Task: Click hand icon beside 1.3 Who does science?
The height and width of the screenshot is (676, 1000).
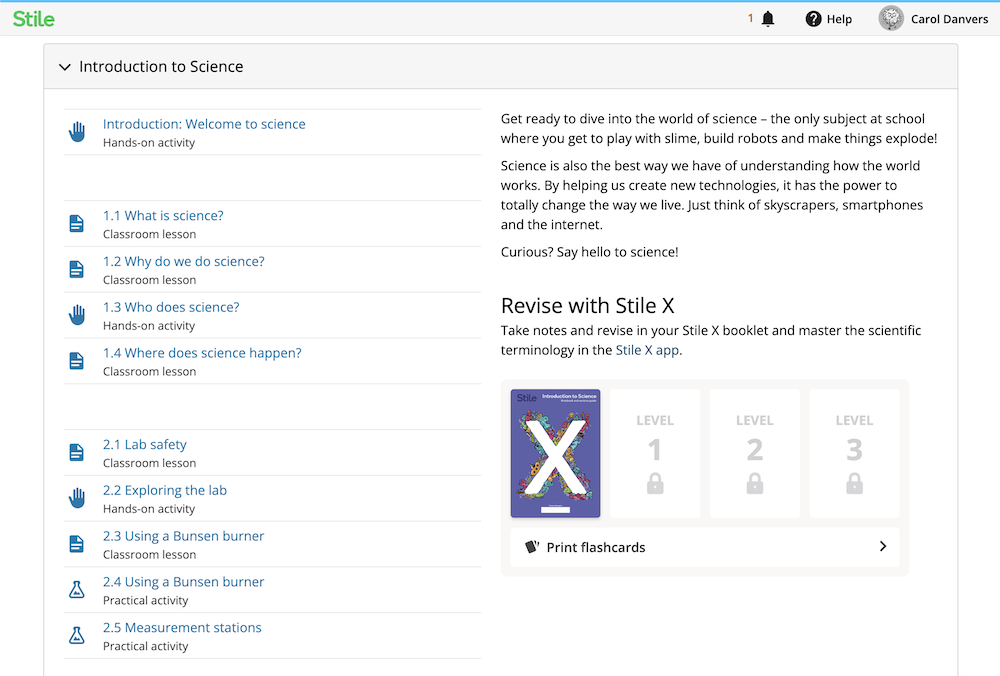Action: coord(77,315)
